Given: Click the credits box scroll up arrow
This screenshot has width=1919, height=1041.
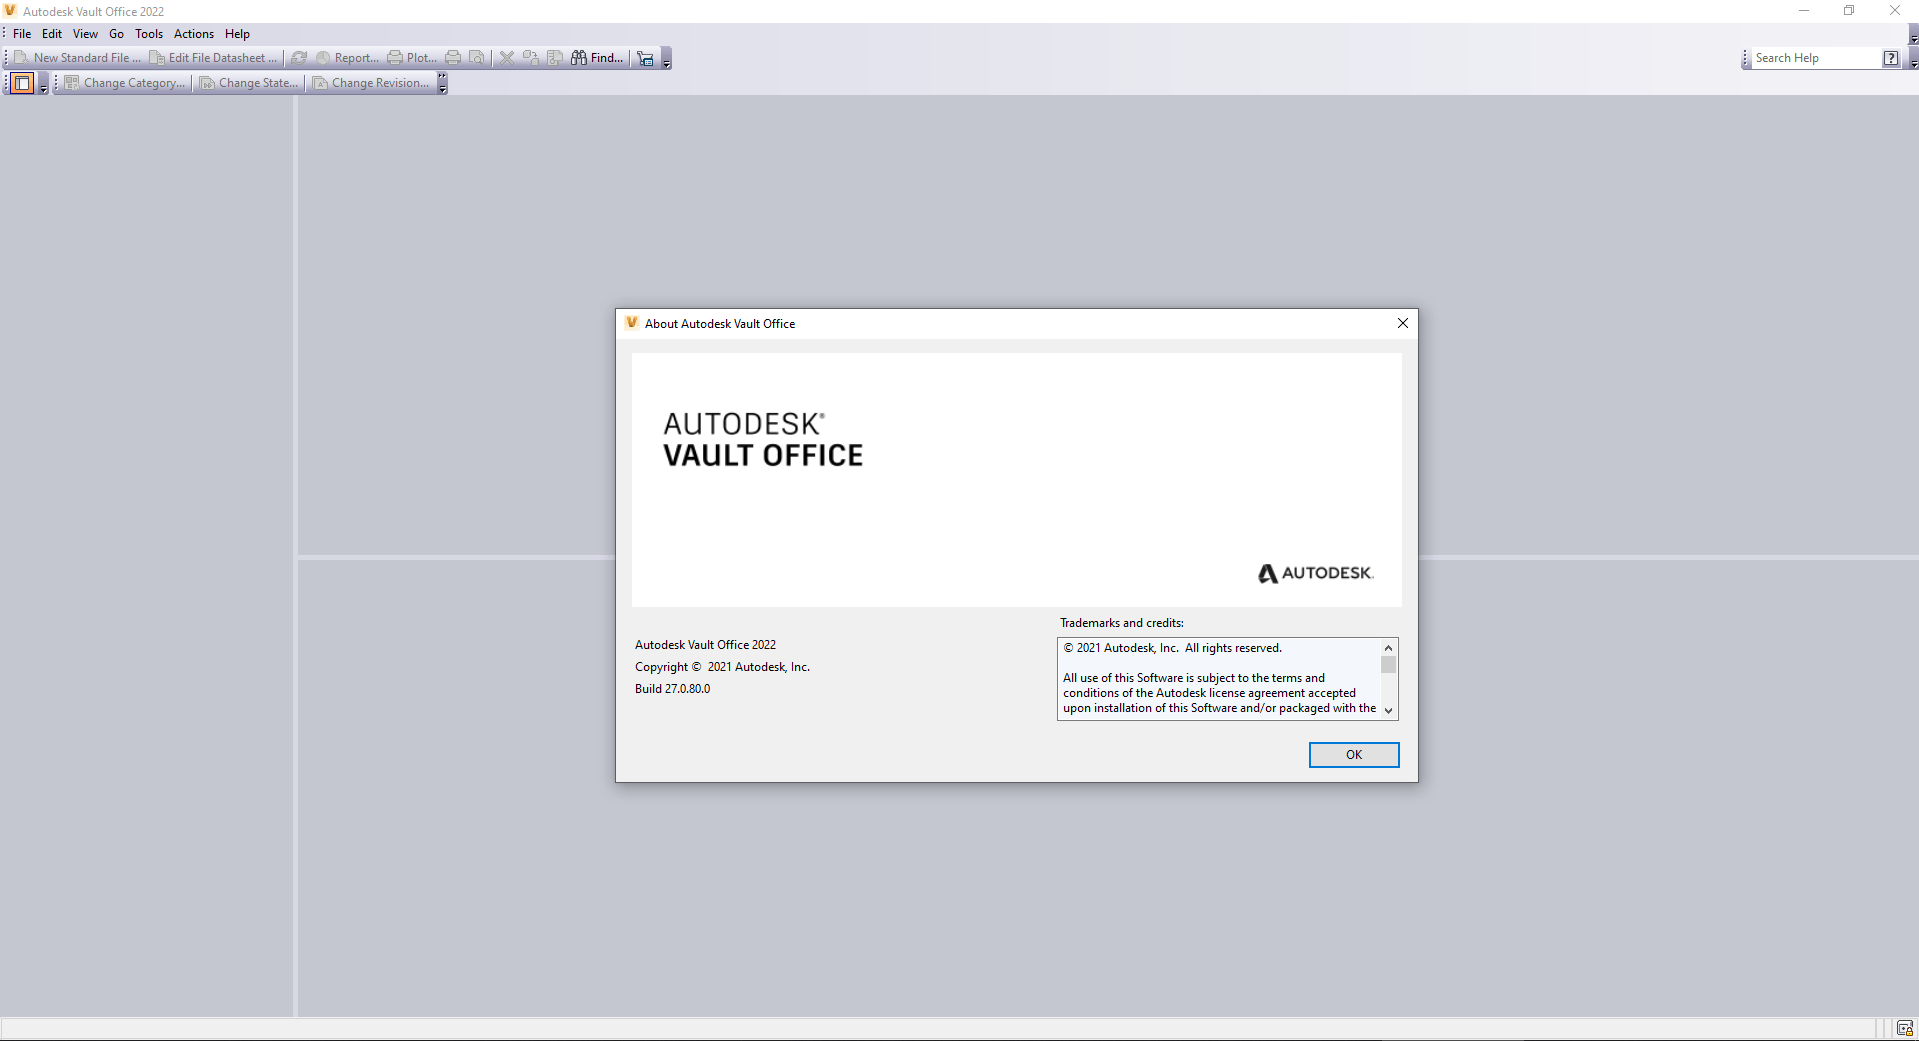Looking at the screenshot, I should 1388,648.
